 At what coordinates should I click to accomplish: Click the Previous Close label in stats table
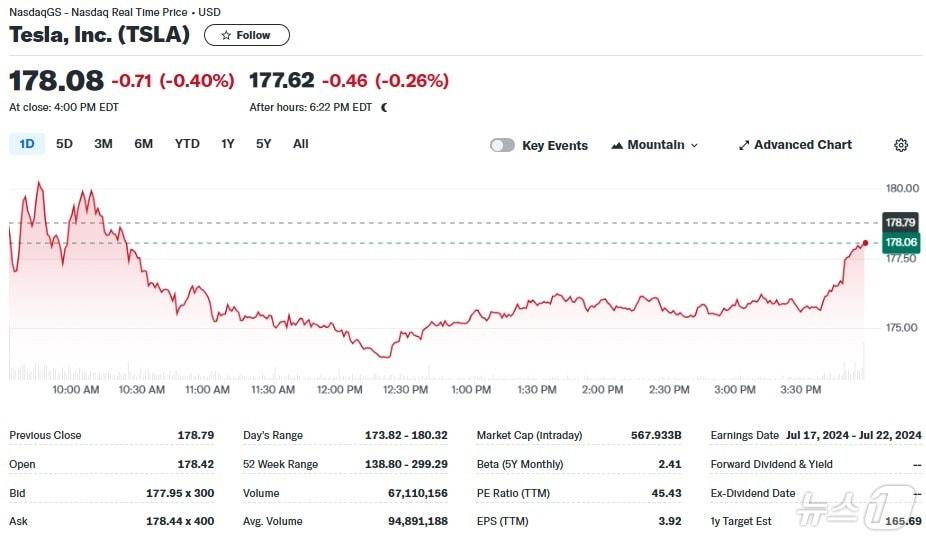pos(46,435)
